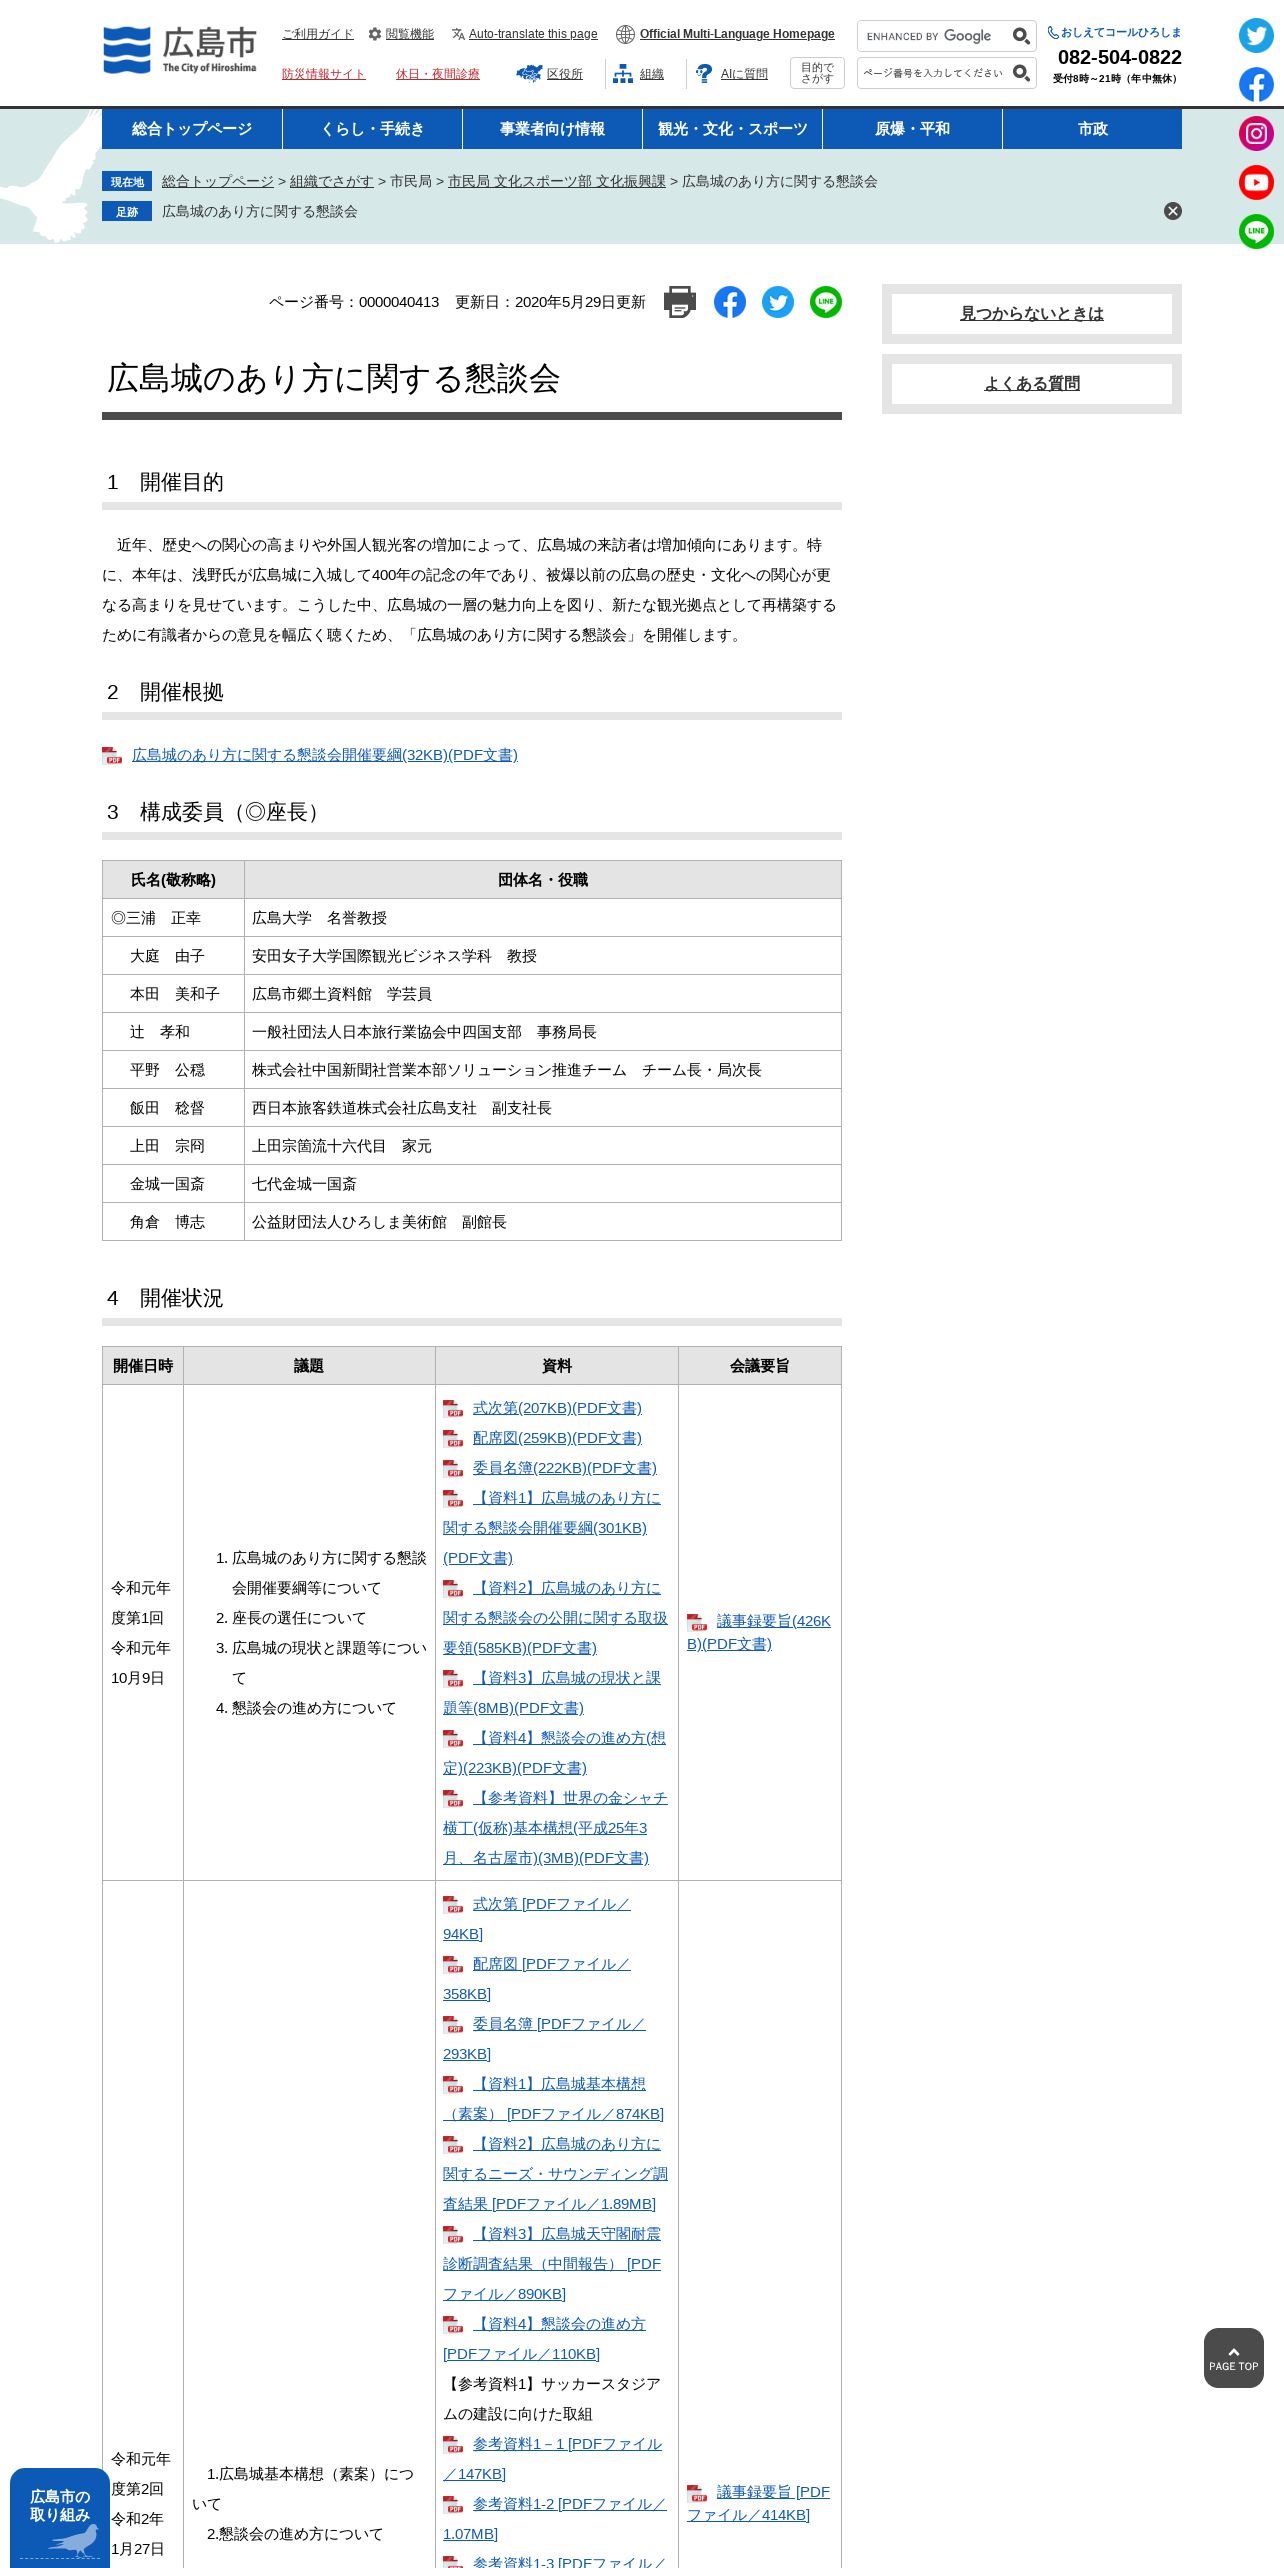Open 参考資料1－1 [PDFファイル／147KB] link
Viewport: 1284px width, 2568px height.
point(553,2459)
